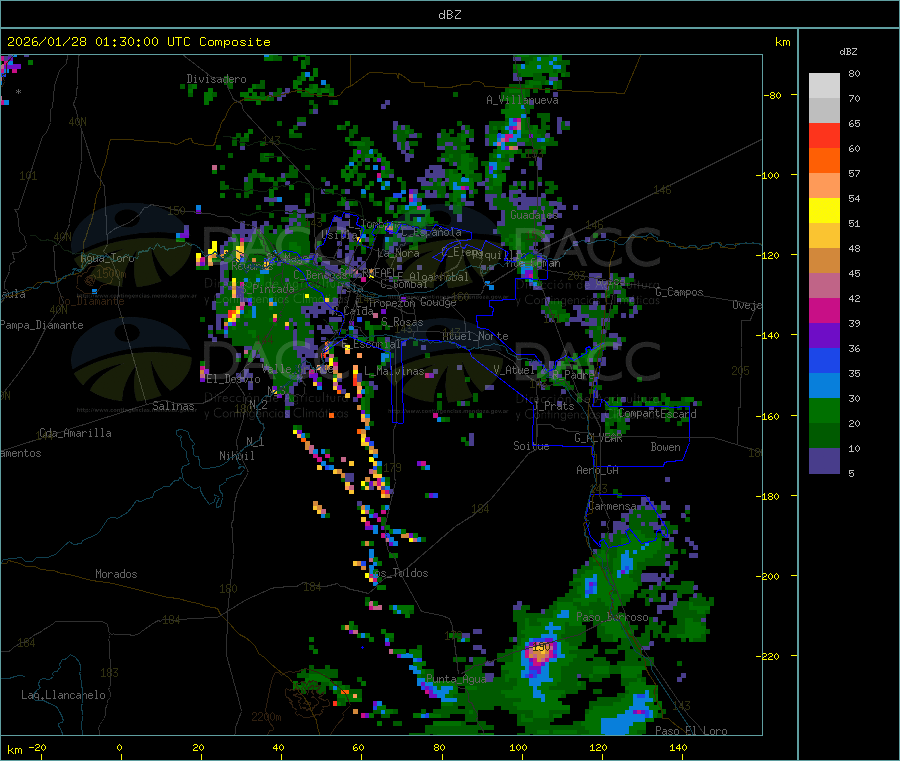Click the G_ALVEAR label
The image size is (900, 761).
pos(598,438)
